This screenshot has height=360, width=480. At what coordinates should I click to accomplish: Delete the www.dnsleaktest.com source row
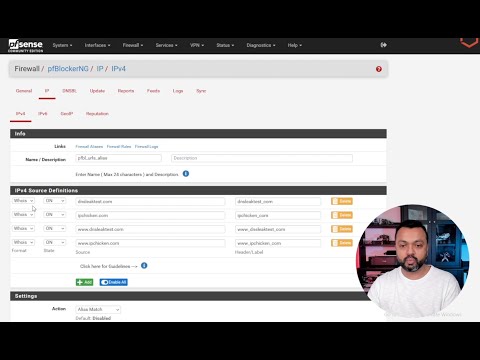coord(342,229)
